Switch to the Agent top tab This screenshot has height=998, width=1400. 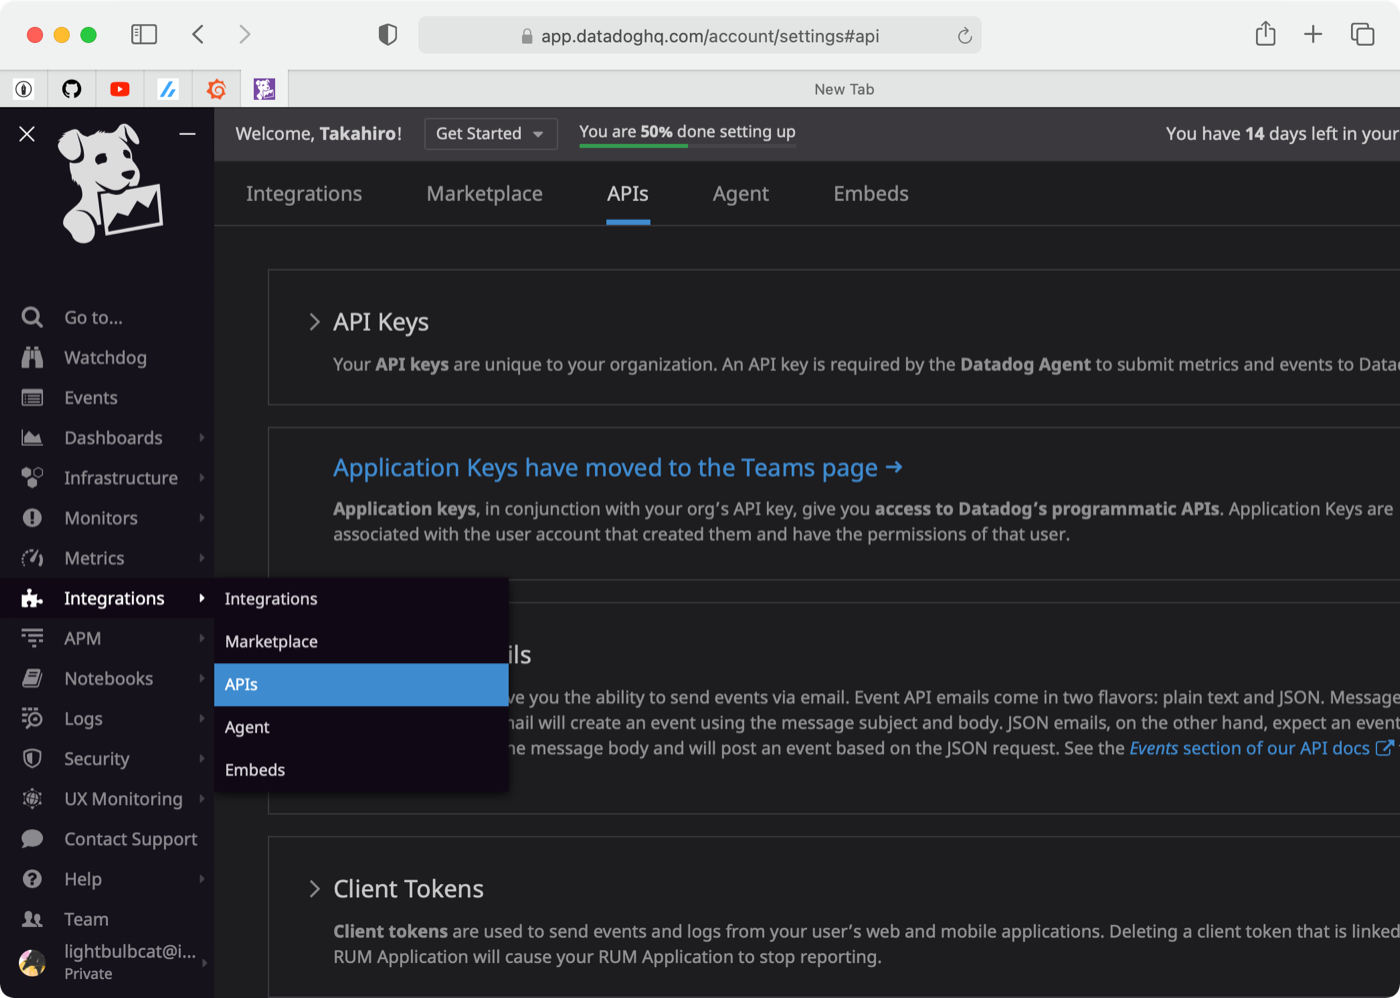(741, 194)
